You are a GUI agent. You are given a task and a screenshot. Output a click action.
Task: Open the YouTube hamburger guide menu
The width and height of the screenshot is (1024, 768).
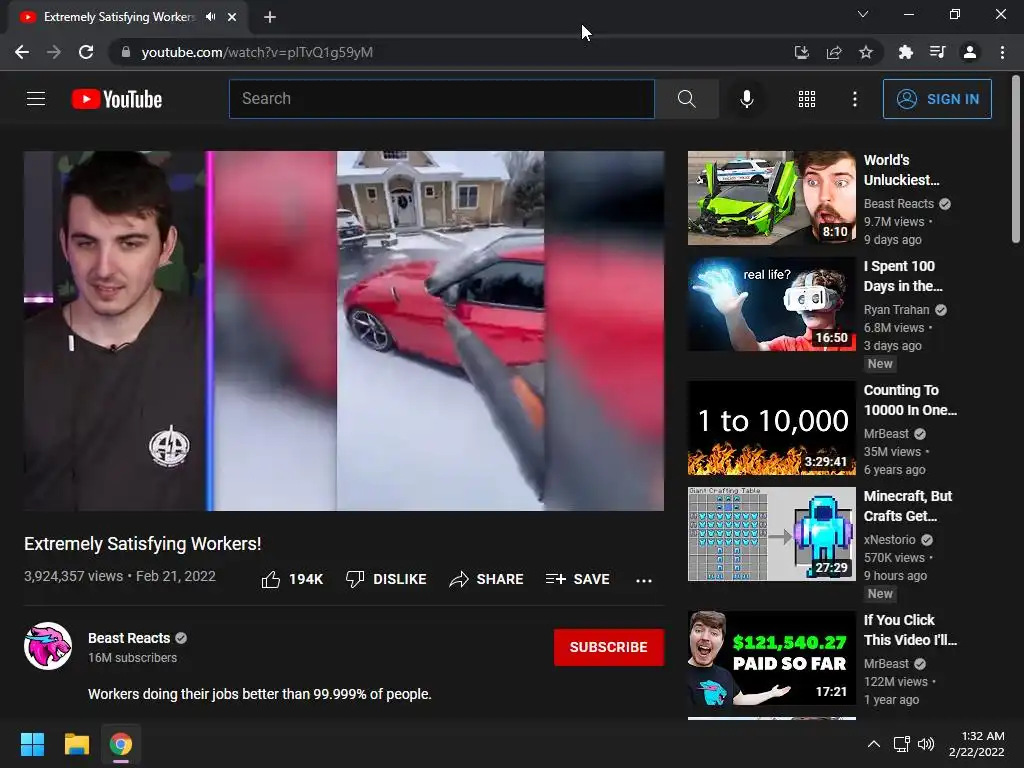click(x=36, y=99)
